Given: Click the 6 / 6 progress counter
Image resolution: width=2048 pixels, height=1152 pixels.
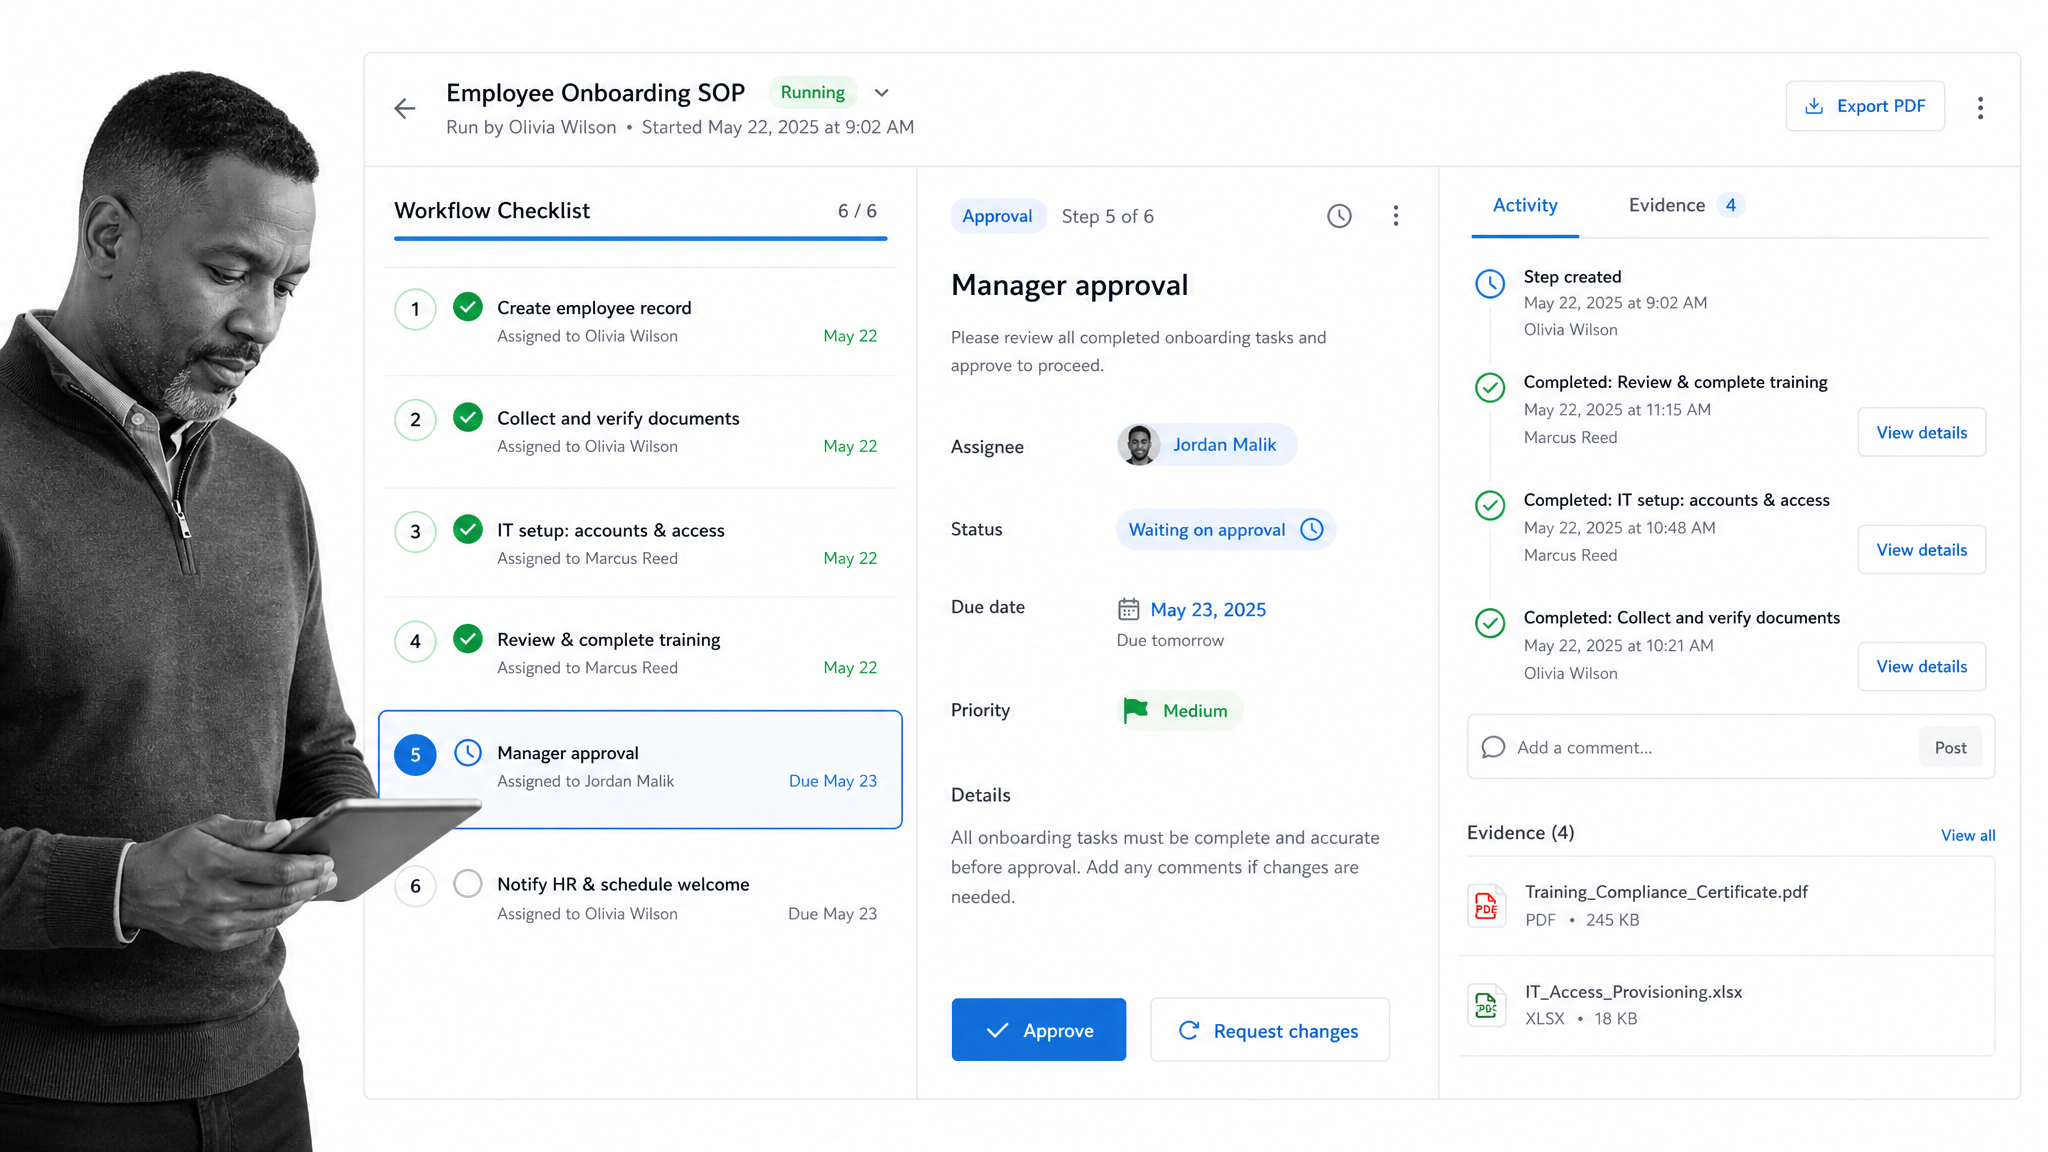Looking at the screenshot, I should tap(857, 211).
